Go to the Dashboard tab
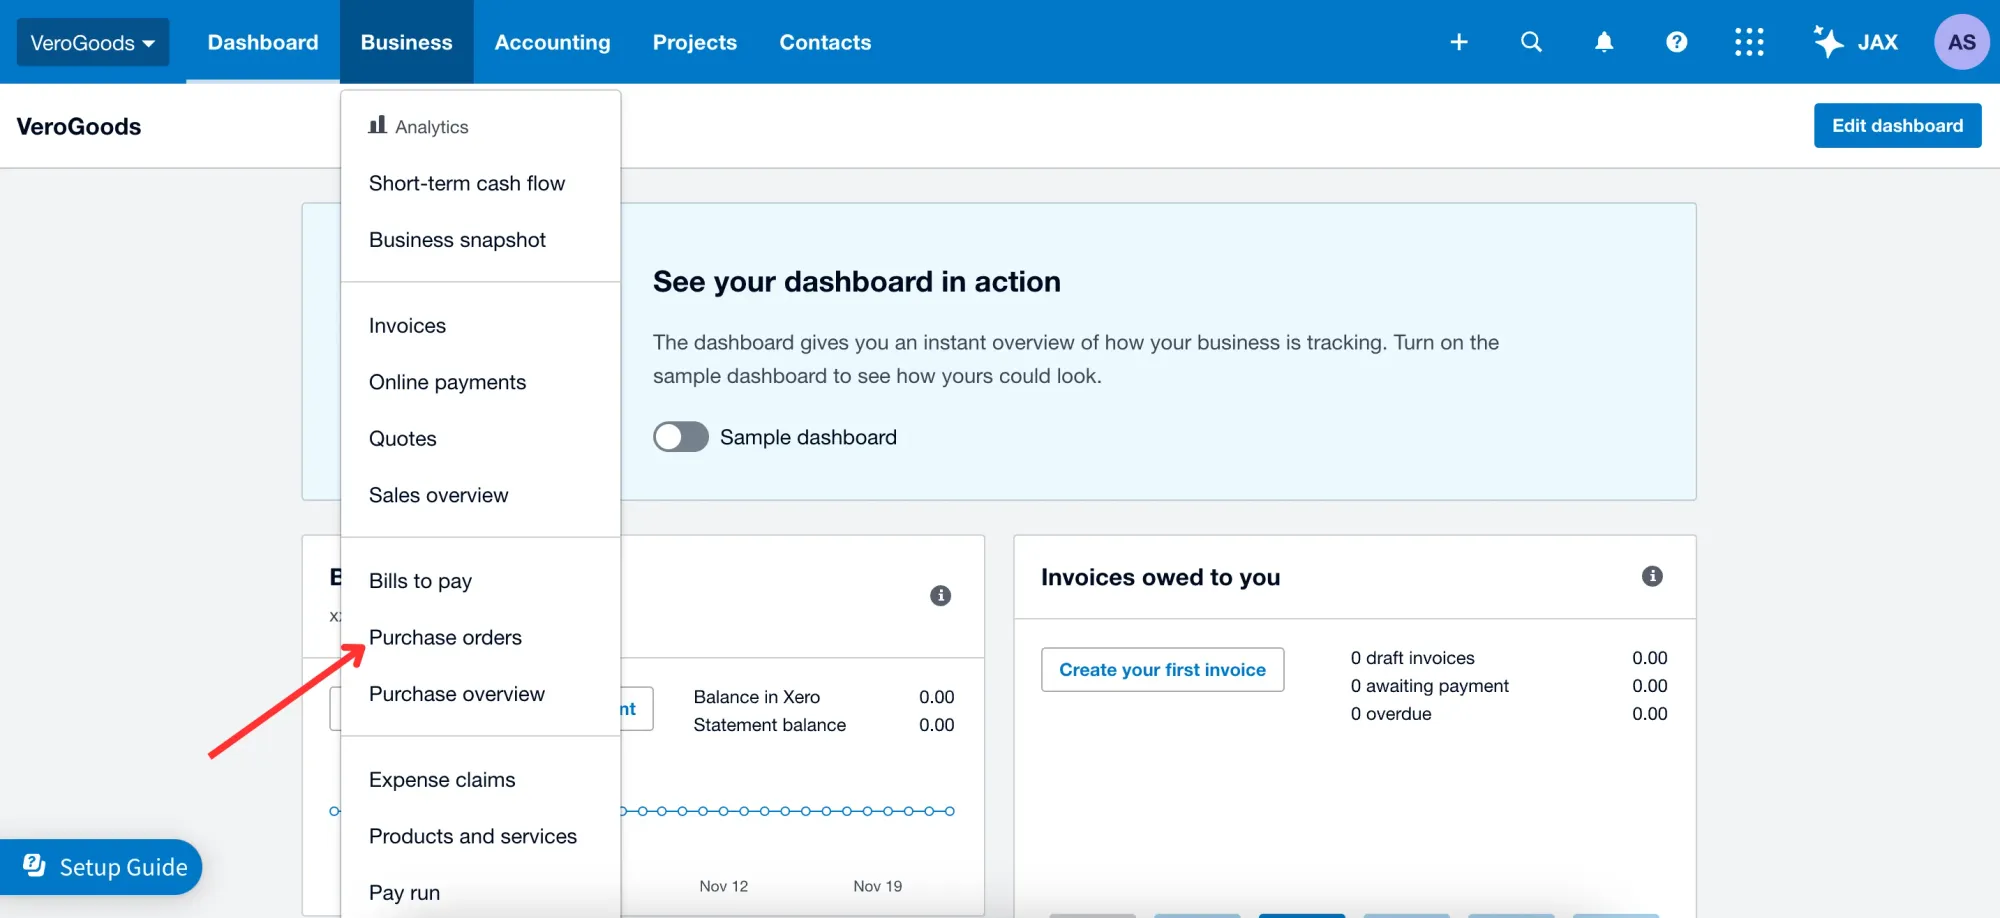The image size is (2000, 918). (x=263, y=42)
